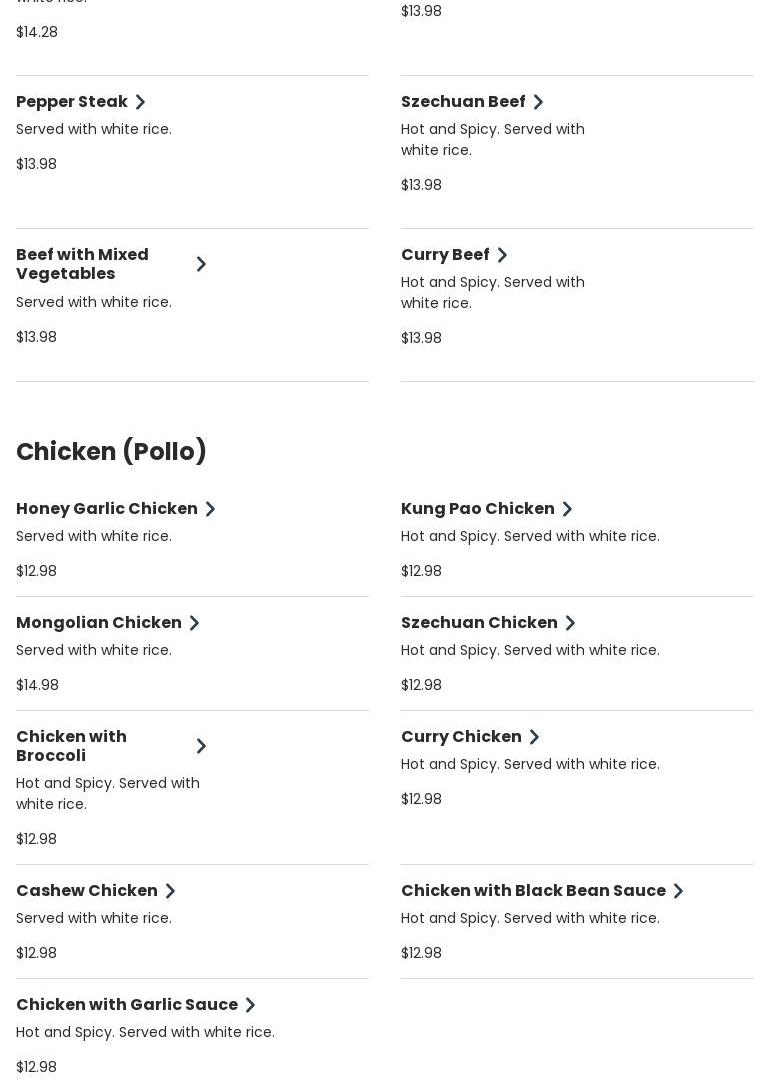
Task: Click the chevron next to Honey Garlic Chicken
Action: 210,509
